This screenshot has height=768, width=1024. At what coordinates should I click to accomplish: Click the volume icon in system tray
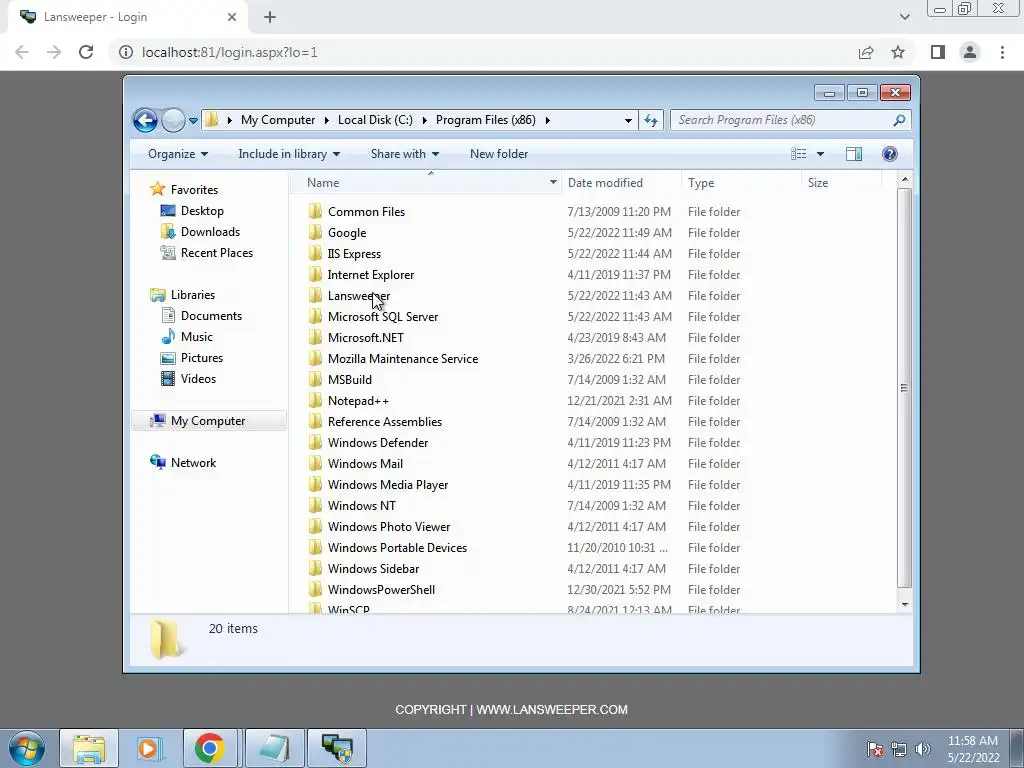click(923, 749)
